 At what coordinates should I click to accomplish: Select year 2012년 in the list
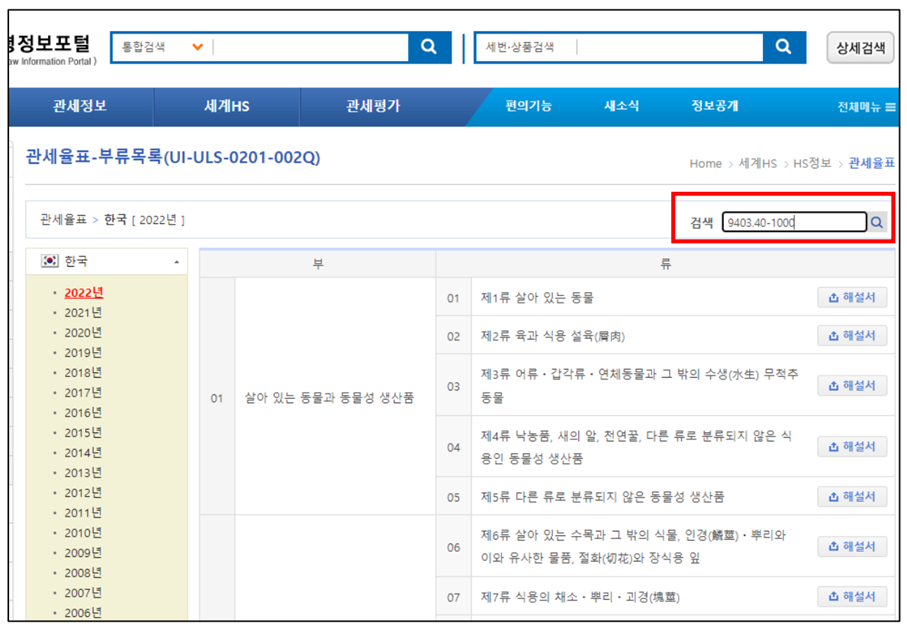click(x=83, y=493)
